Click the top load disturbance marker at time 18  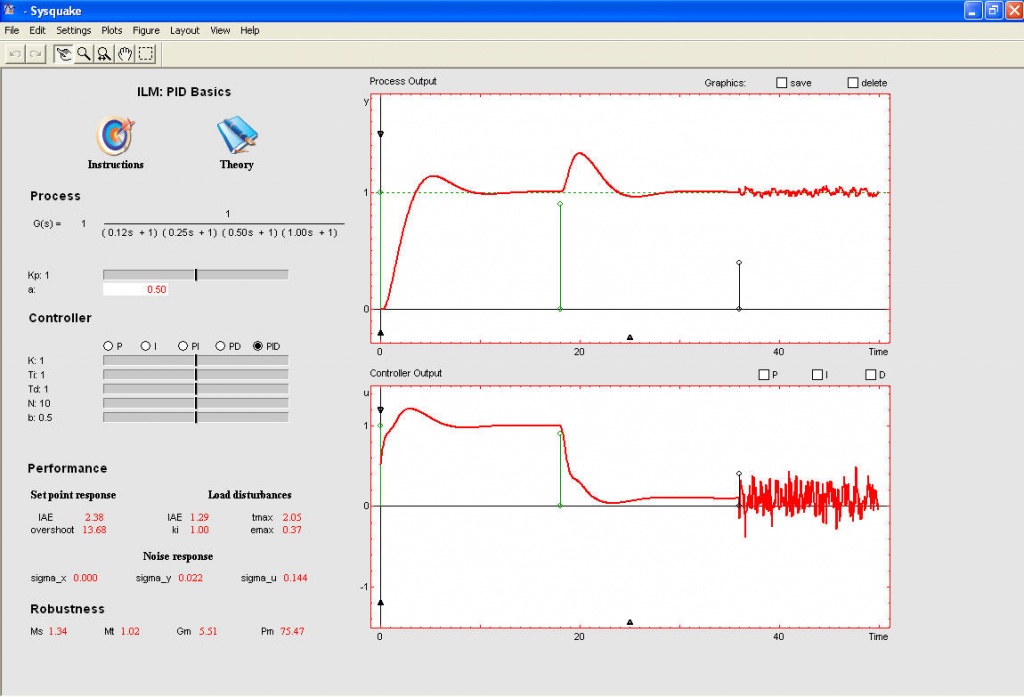click(560, 204)
